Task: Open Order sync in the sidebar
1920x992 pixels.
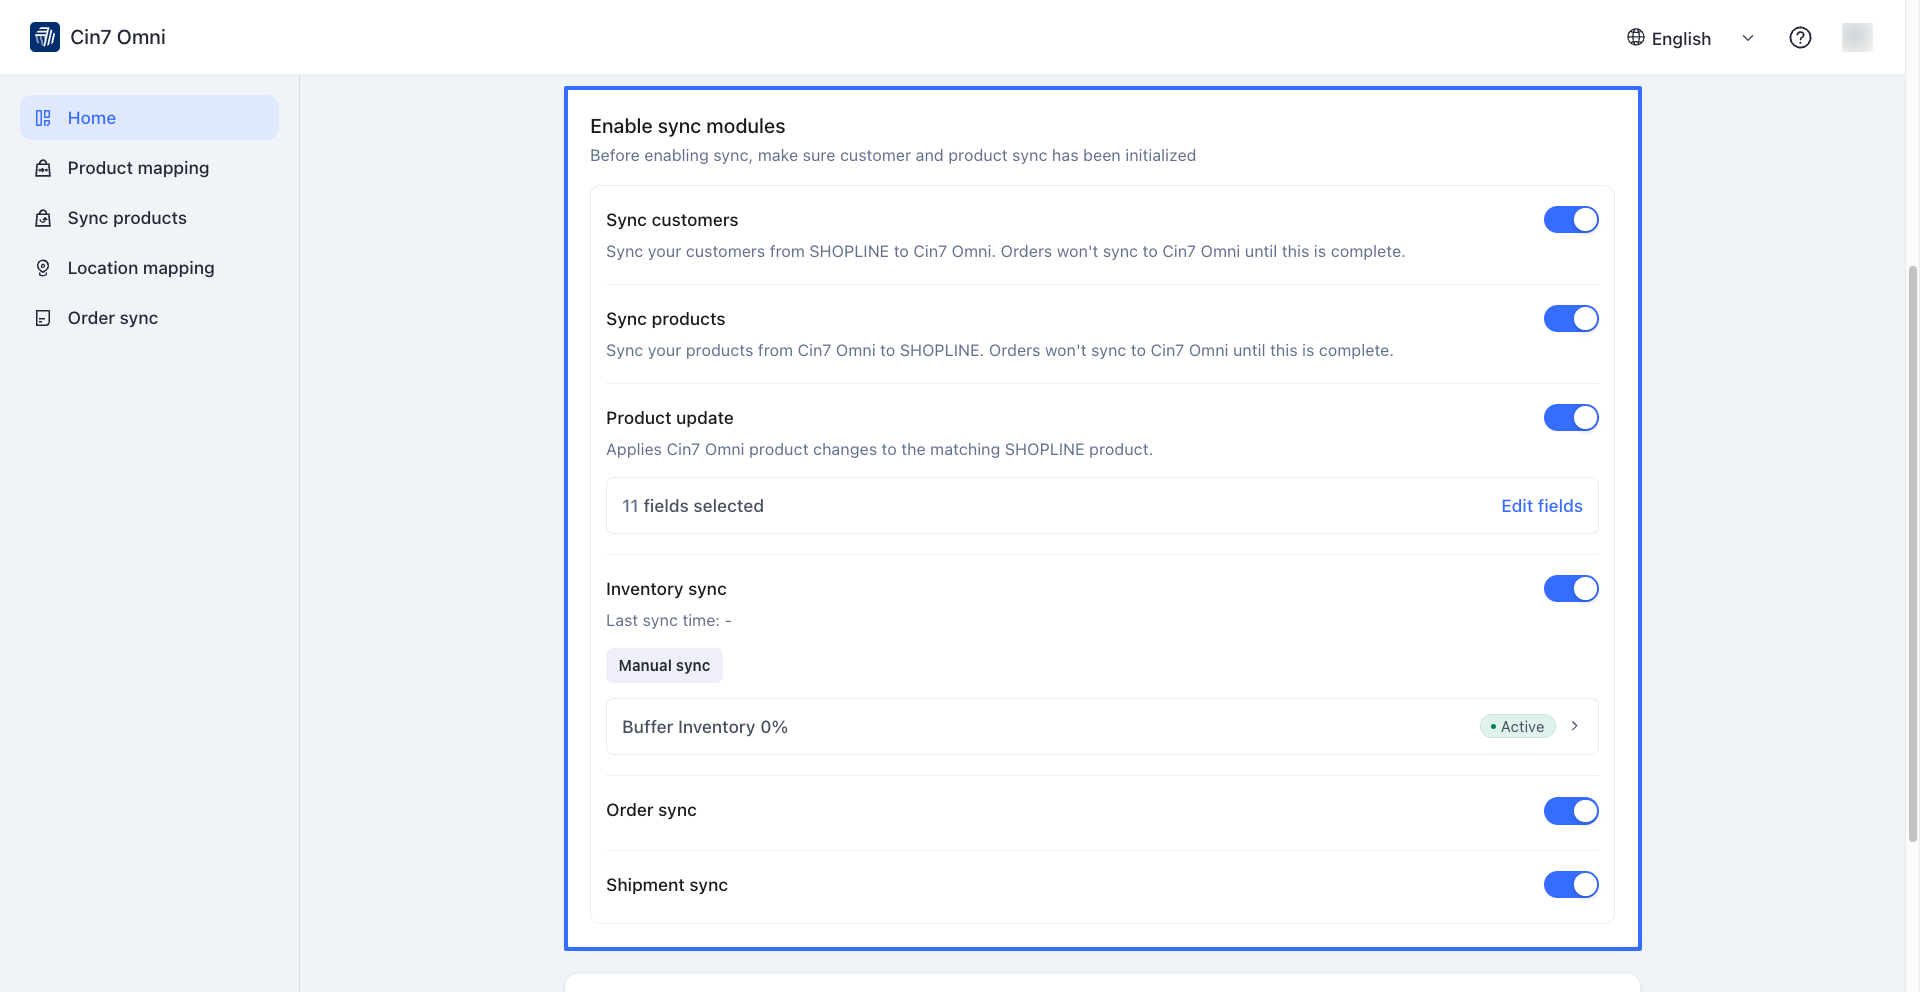Action: coord(149,318)
